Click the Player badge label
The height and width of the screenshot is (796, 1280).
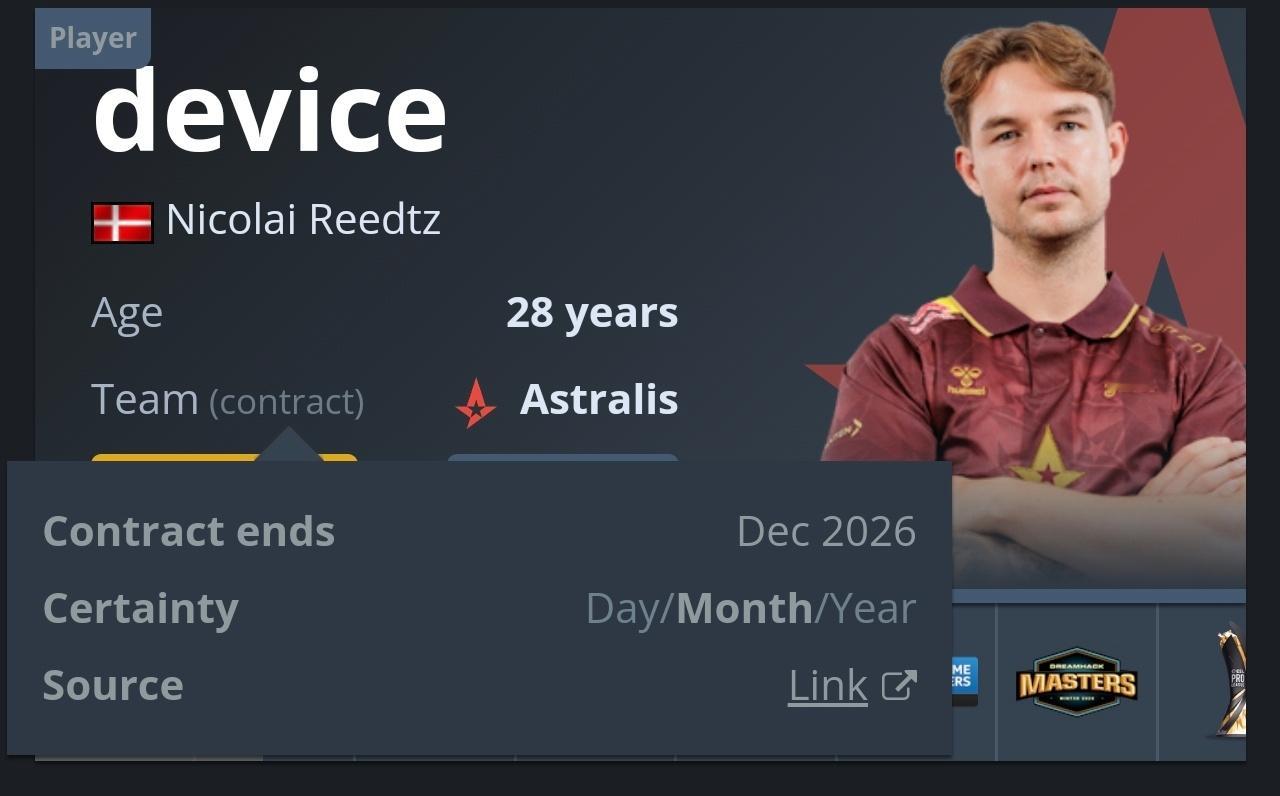tap(93, 38)
